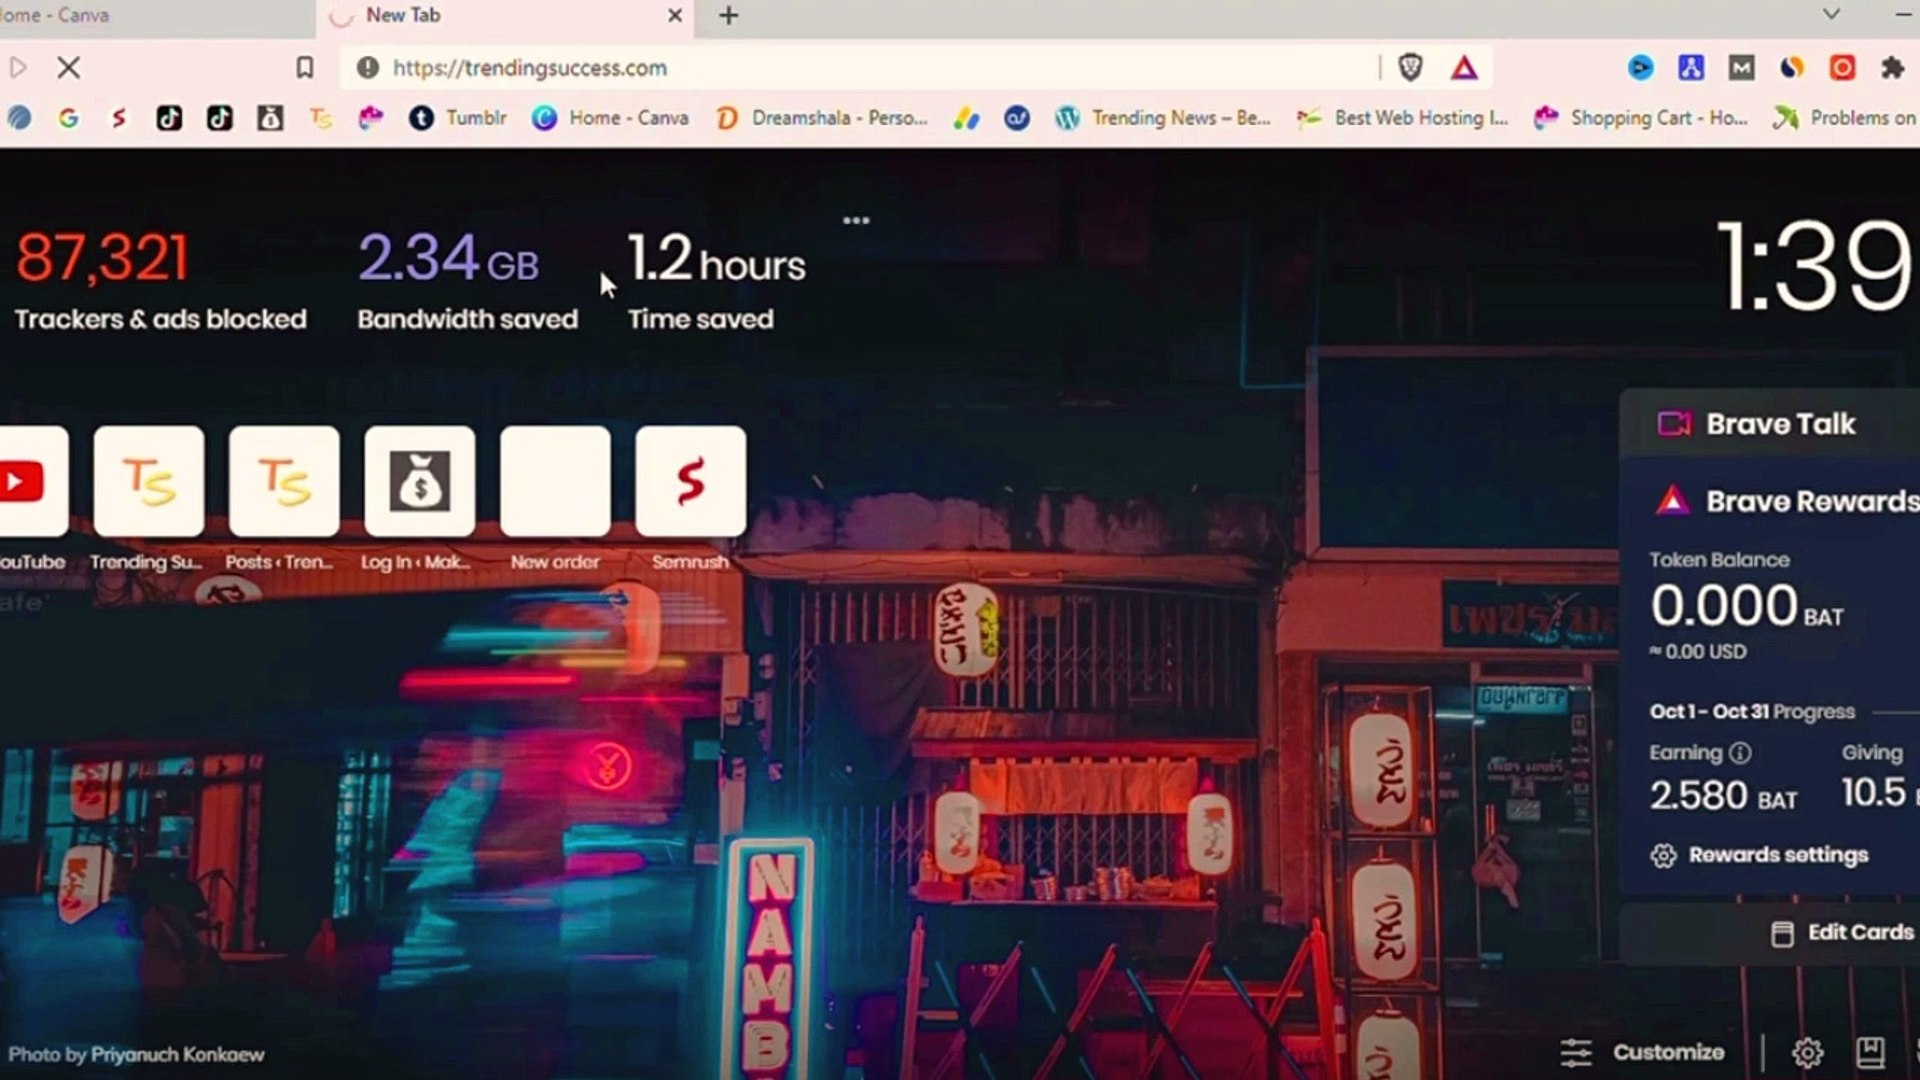Screen dimensions: 1920x1080
Task: Open the Tumblr bookmark
Action: (460, 117)
